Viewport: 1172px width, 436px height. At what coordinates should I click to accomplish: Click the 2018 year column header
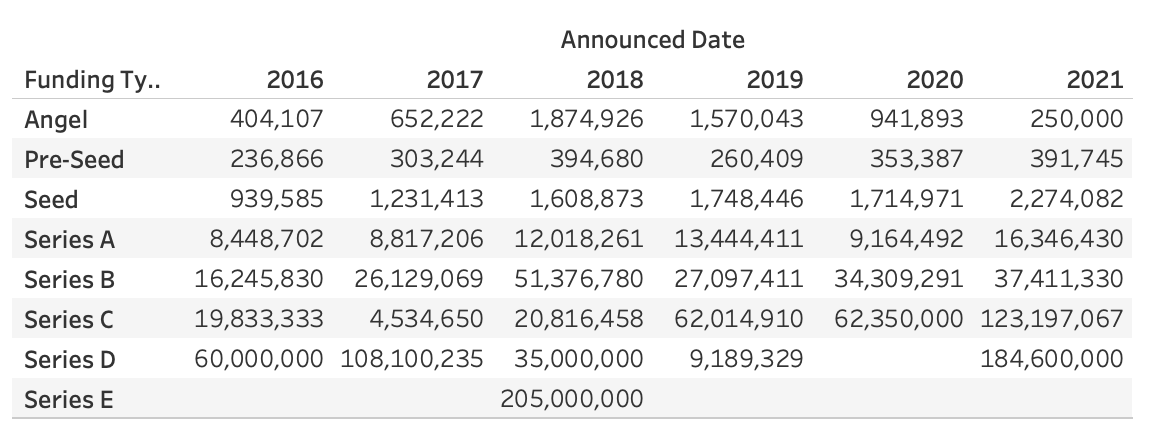click(x=615, y=80)
